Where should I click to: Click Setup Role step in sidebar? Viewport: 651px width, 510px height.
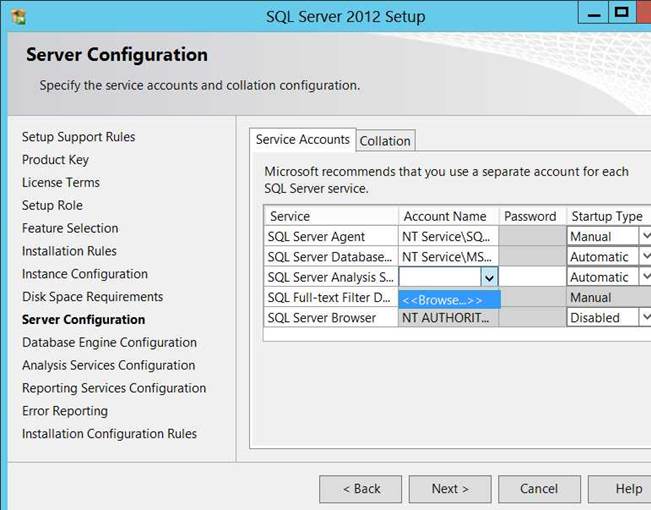(x=52, y=205)
